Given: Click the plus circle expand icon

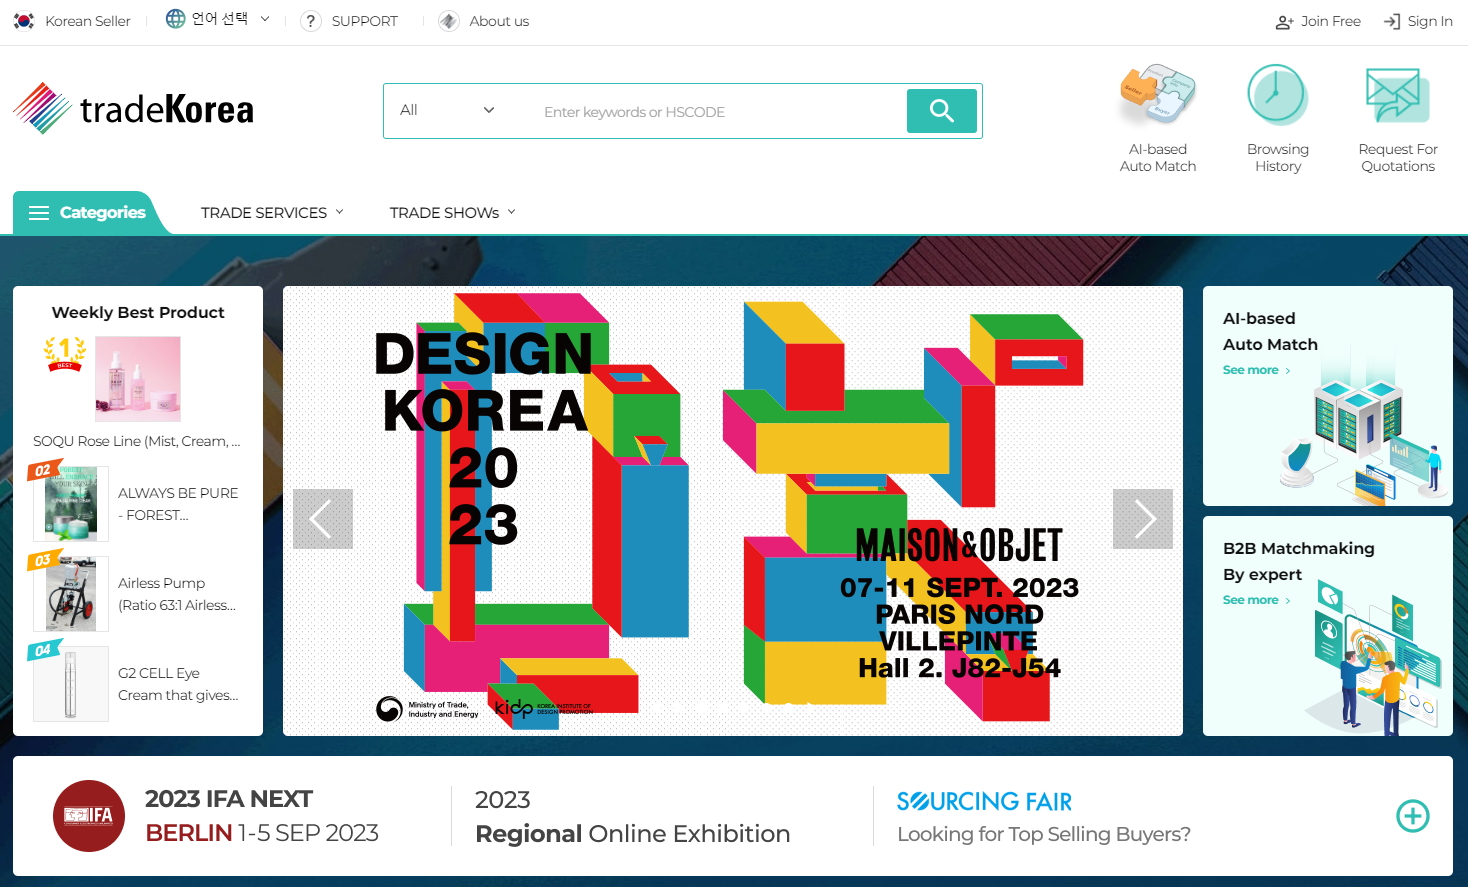Looking at the screenshot, I should click(1413, 816).
